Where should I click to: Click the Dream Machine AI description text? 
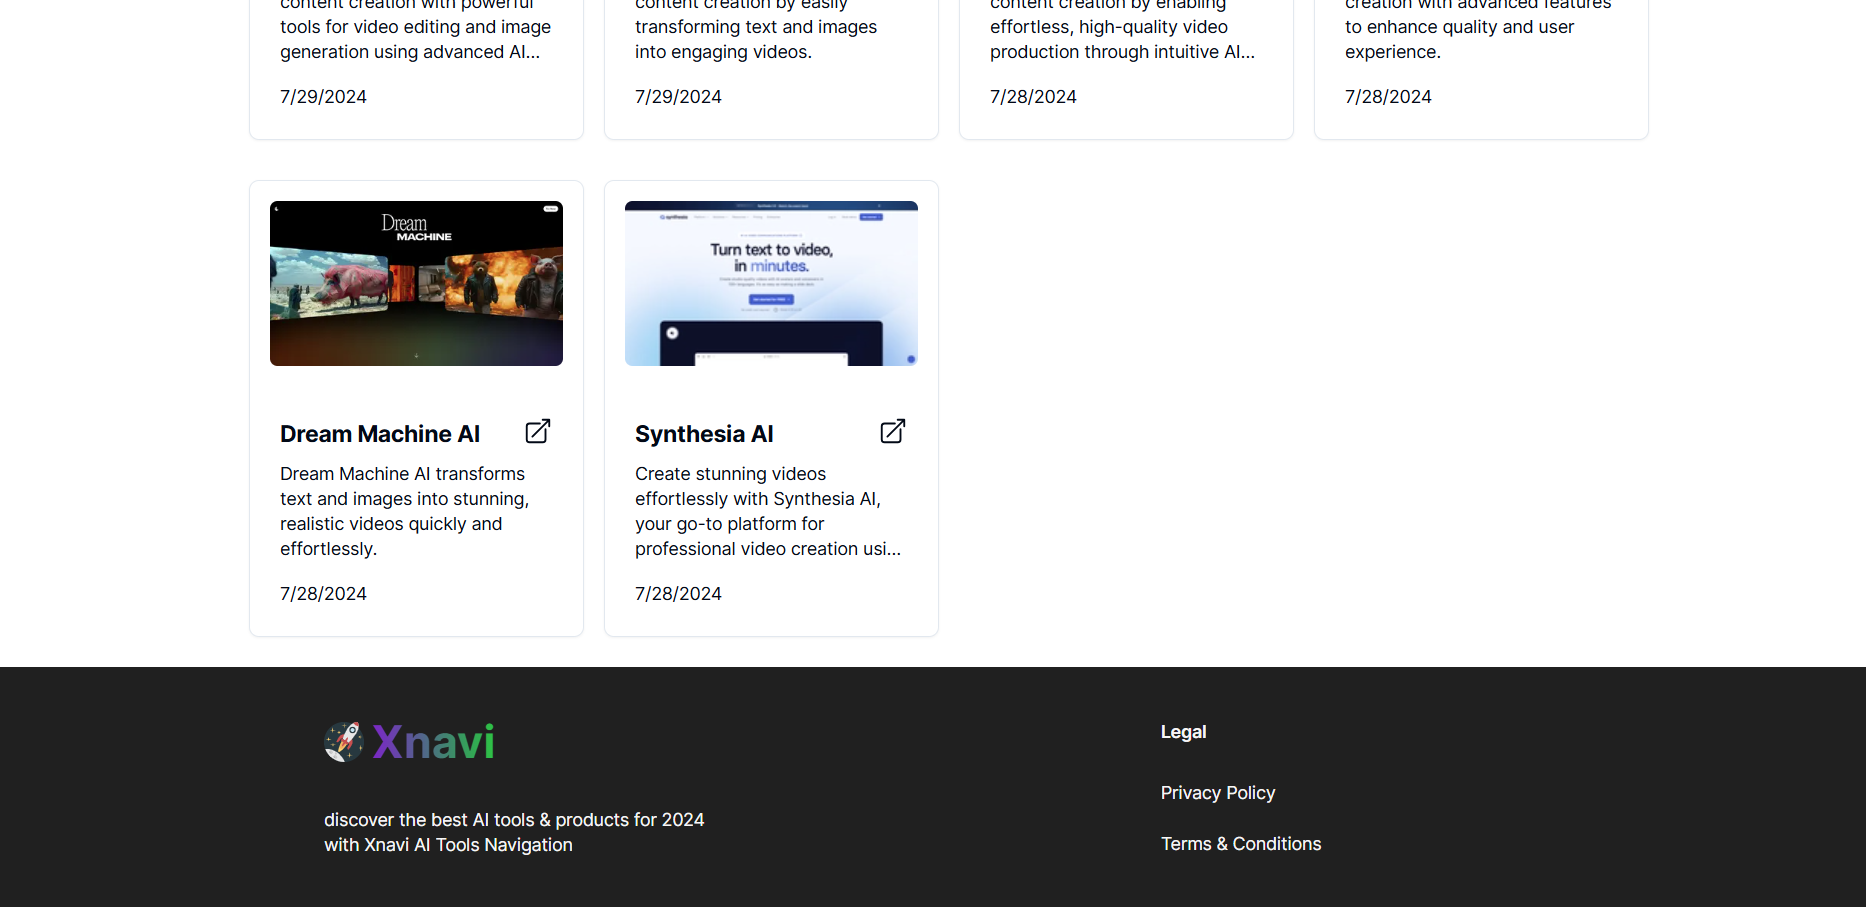pyautogui.click(x=405, y=511)
